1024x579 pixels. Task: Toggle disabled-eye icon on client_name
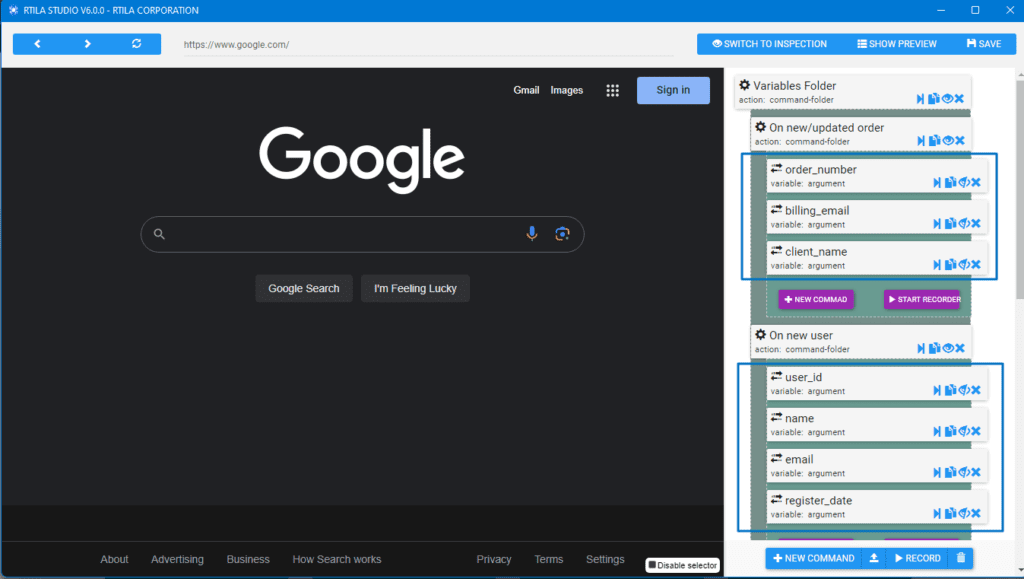pyautogui.click(x=964, y=264)
